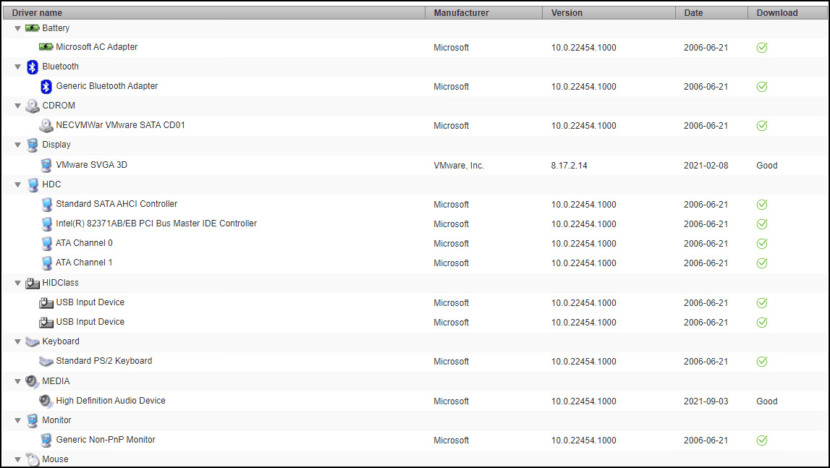Screen dimensions: 830x468
Task: Select the High Definition Audio Device name
Action: pos(111,401)
